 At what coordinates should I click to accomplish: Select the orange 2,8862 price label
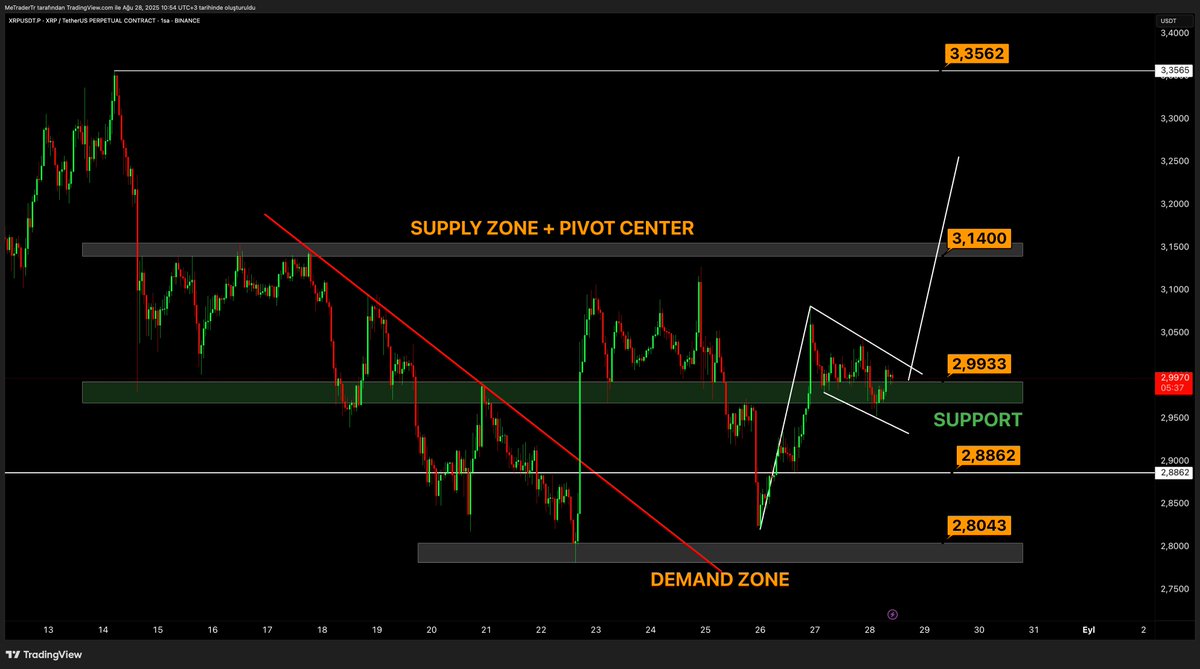click(x=989, y=455)
